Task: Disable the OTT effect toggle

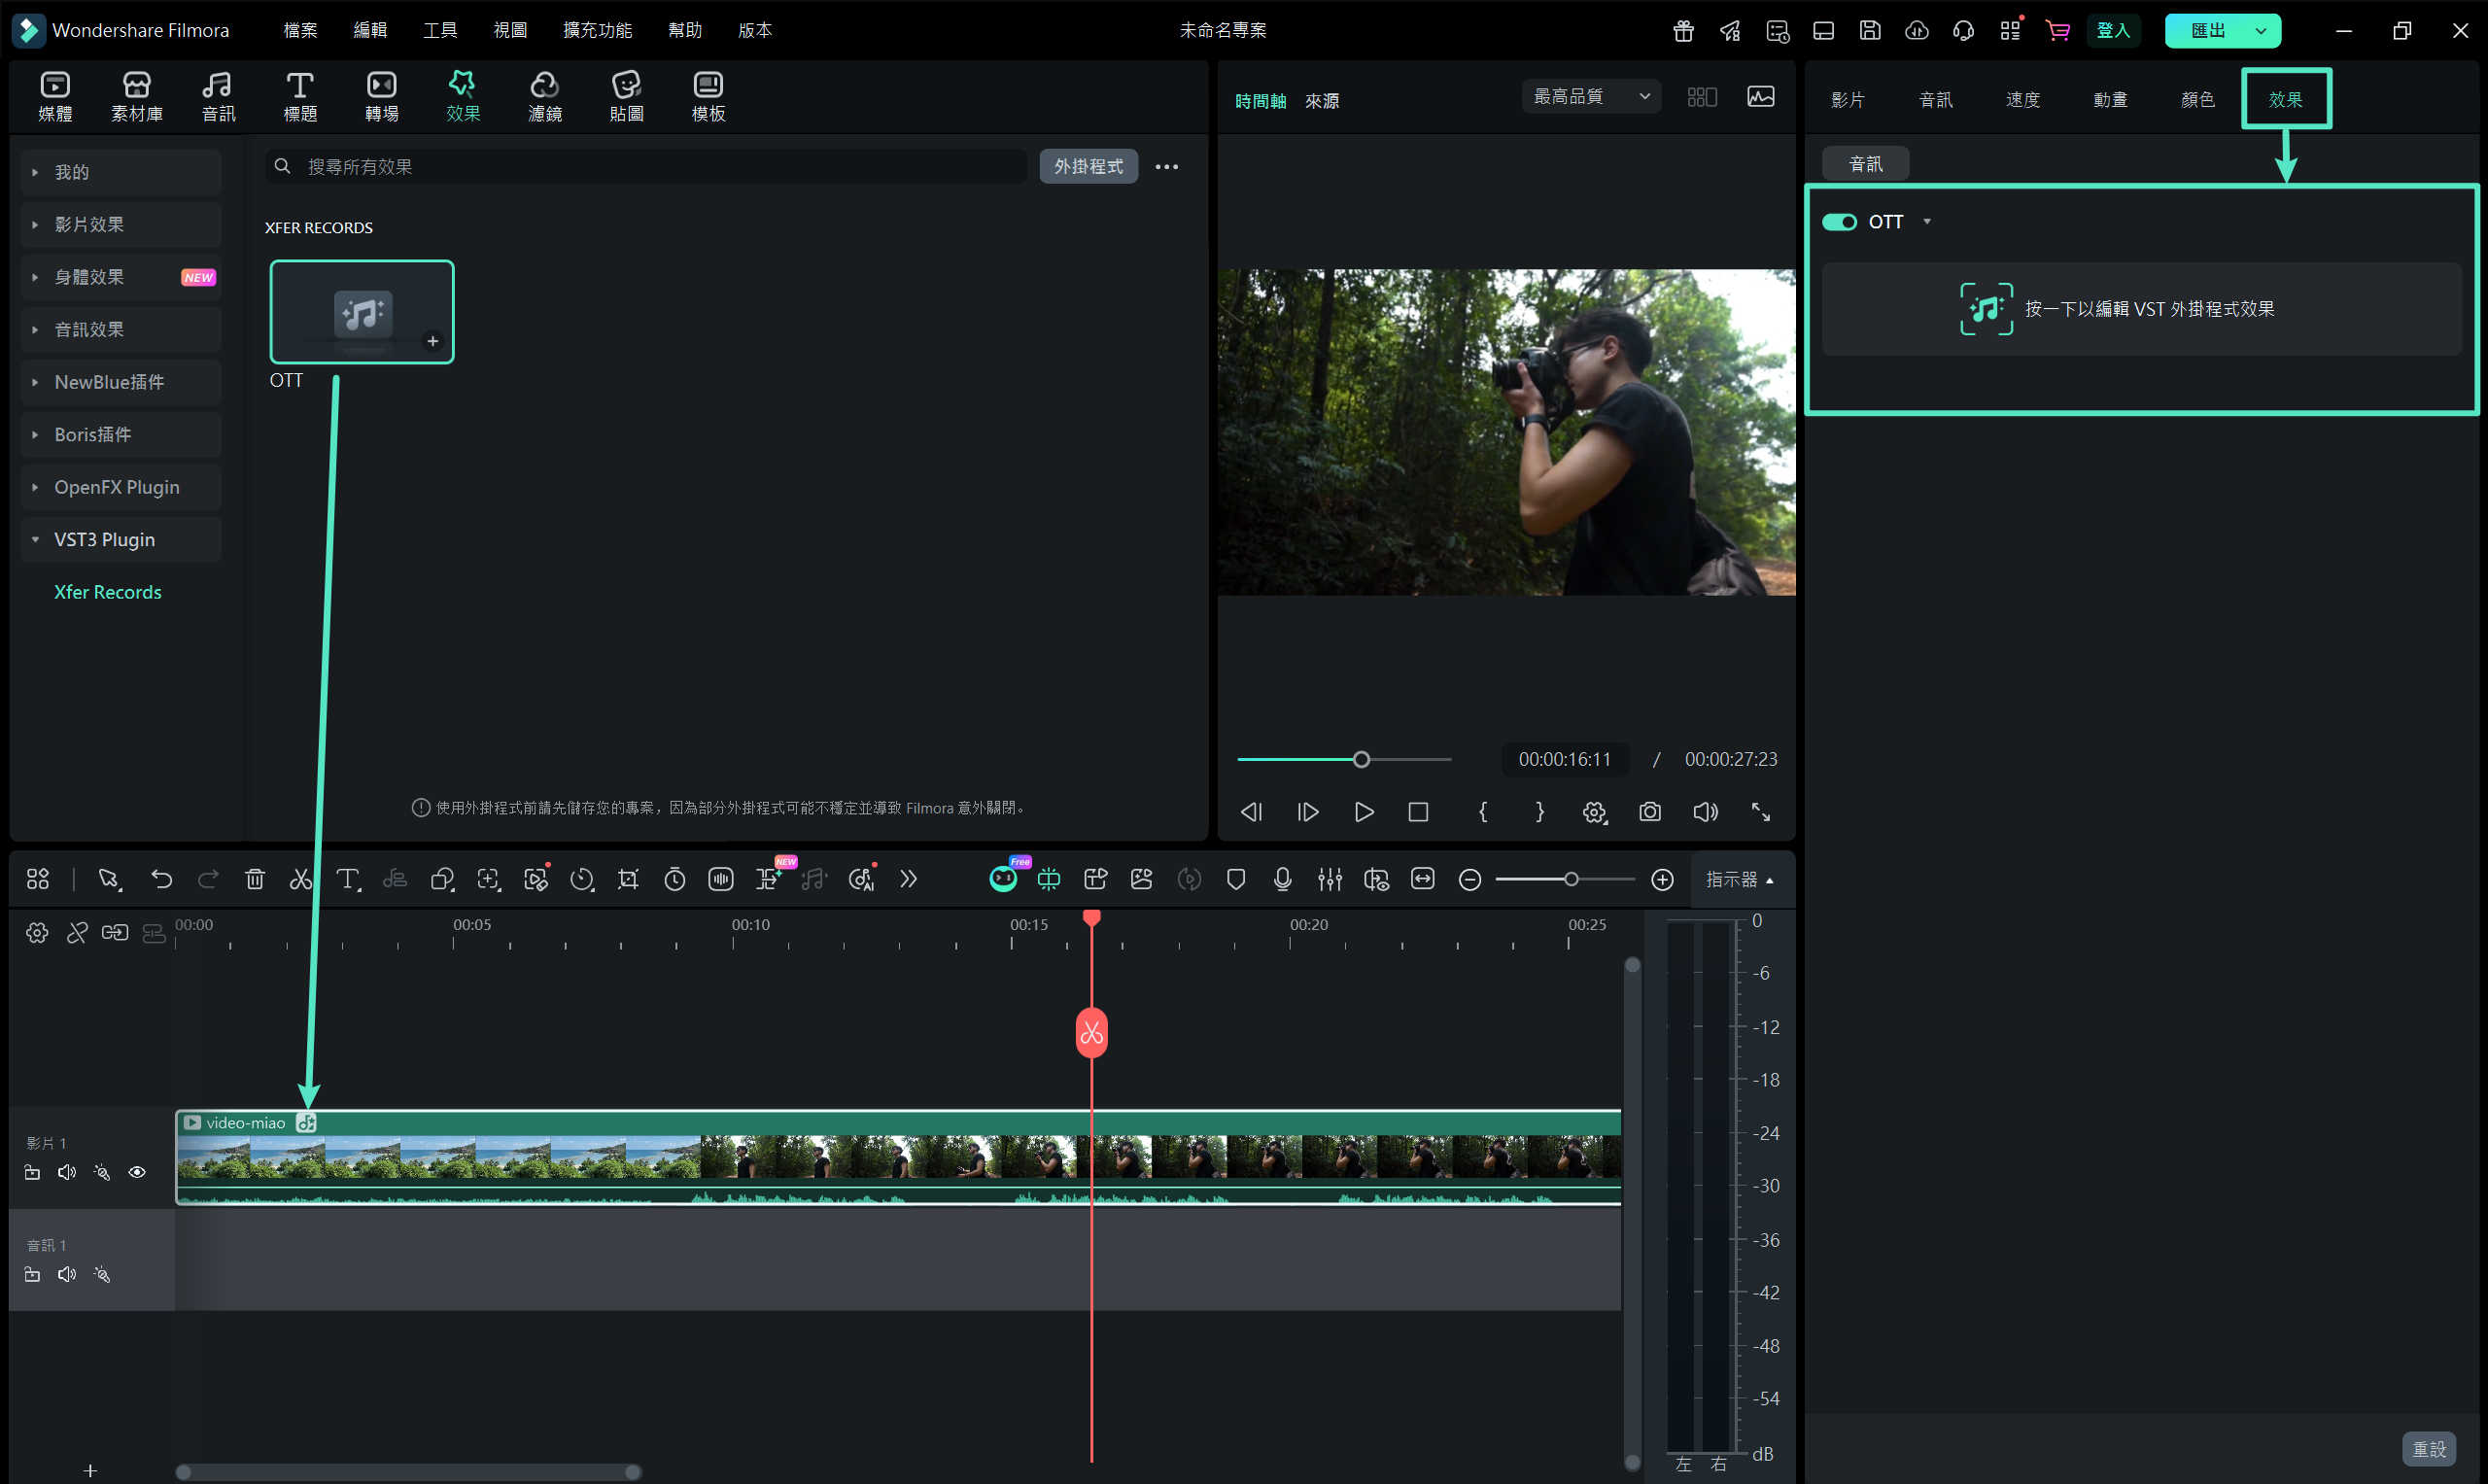Action: [1839, 222]
